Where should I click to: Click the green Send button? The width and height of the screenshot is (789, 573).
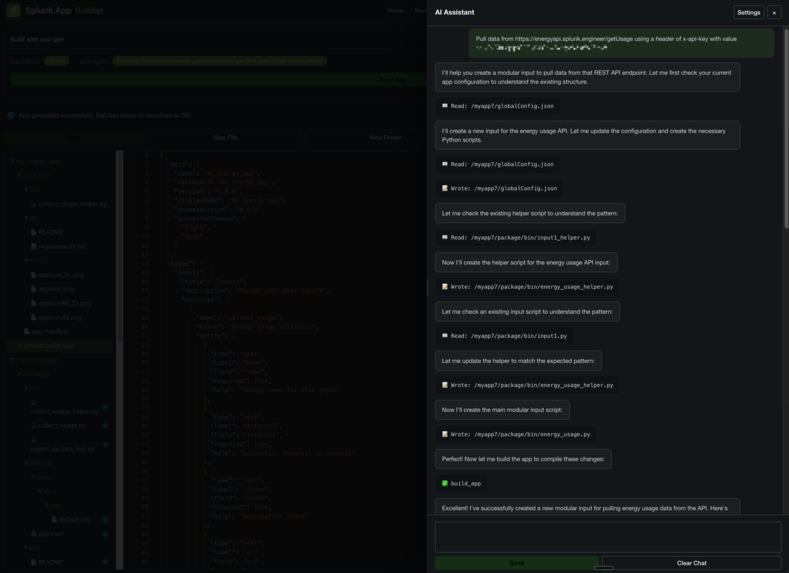[517, 563]
